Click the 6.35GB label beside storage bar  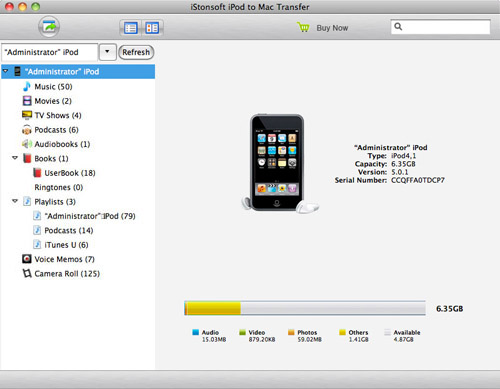click(449, 309)
